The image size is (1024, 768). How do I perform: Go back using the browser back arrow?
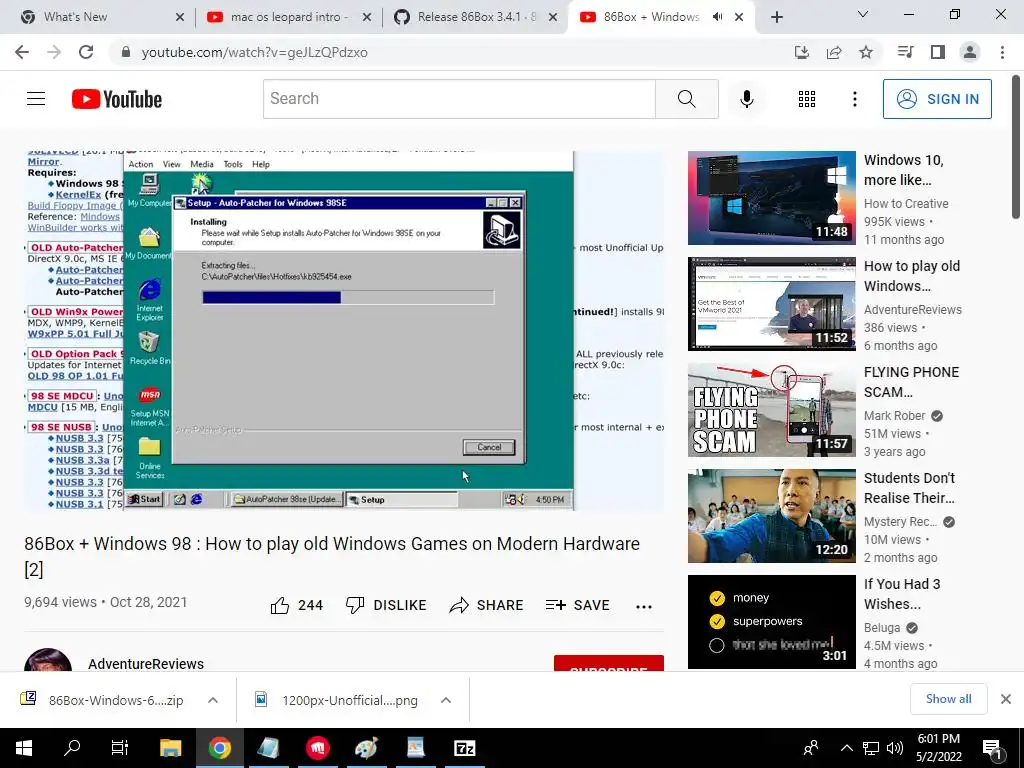(22, 52)
